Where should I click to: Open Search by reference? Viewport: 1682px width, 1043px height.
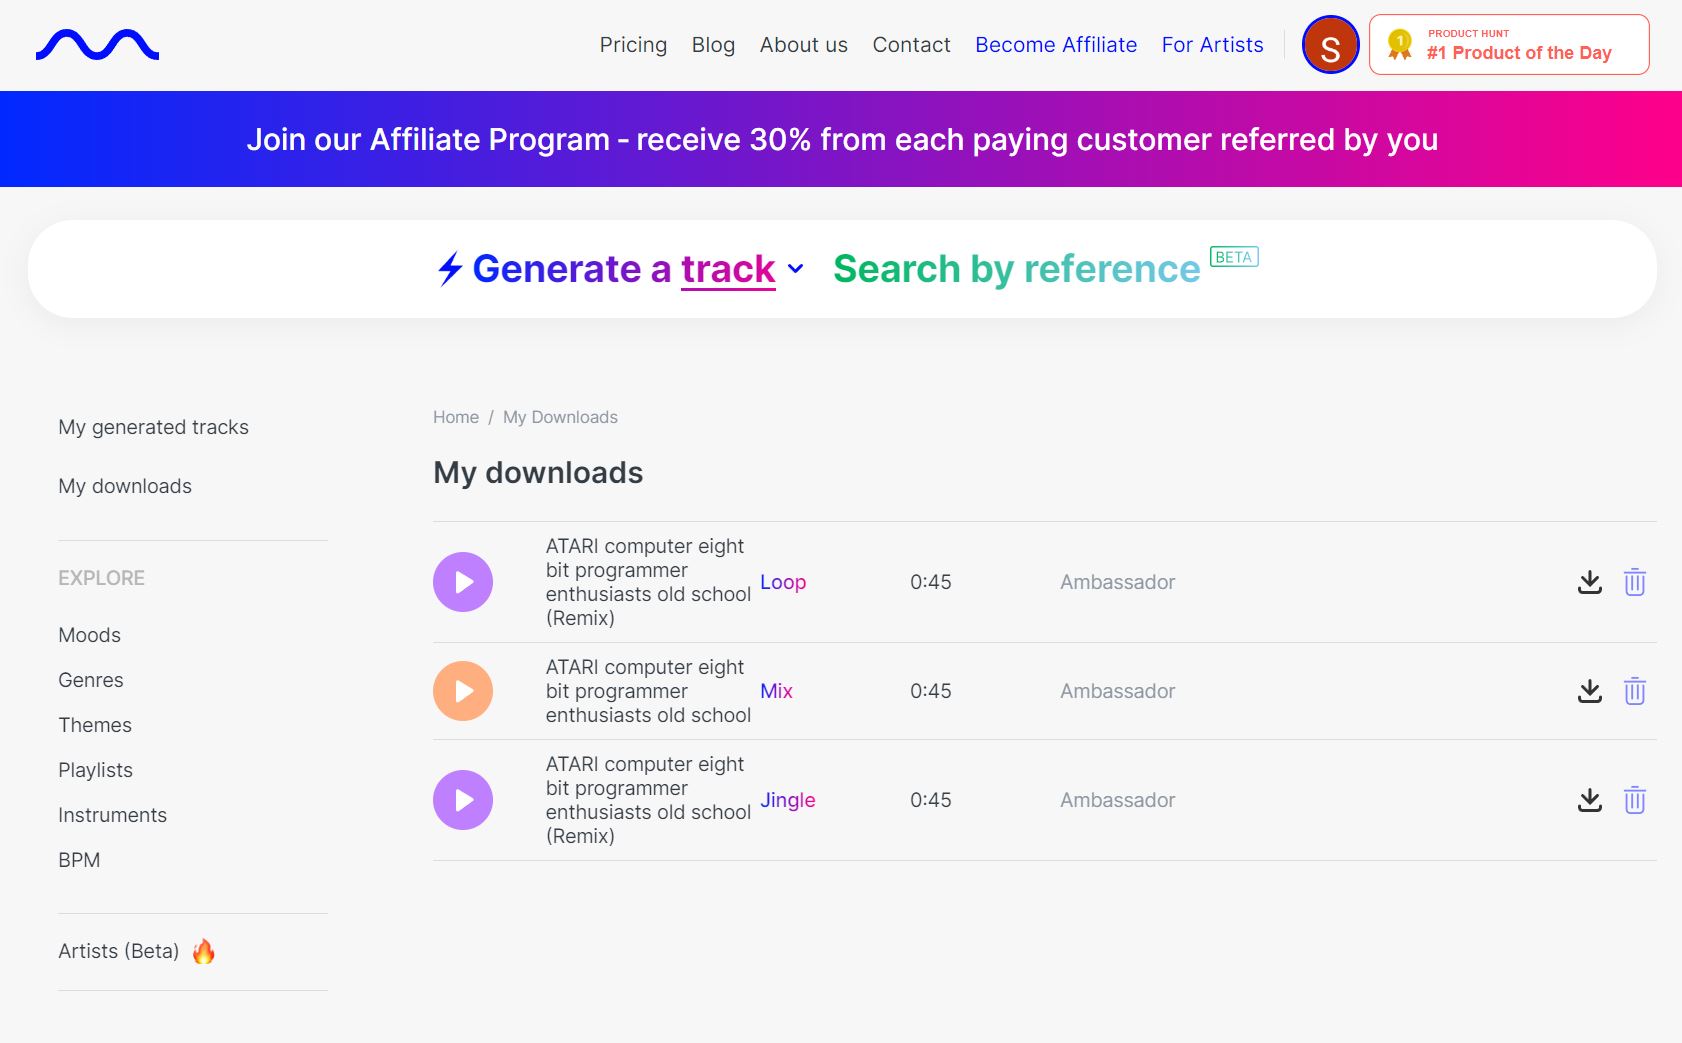pos(1016,269)
